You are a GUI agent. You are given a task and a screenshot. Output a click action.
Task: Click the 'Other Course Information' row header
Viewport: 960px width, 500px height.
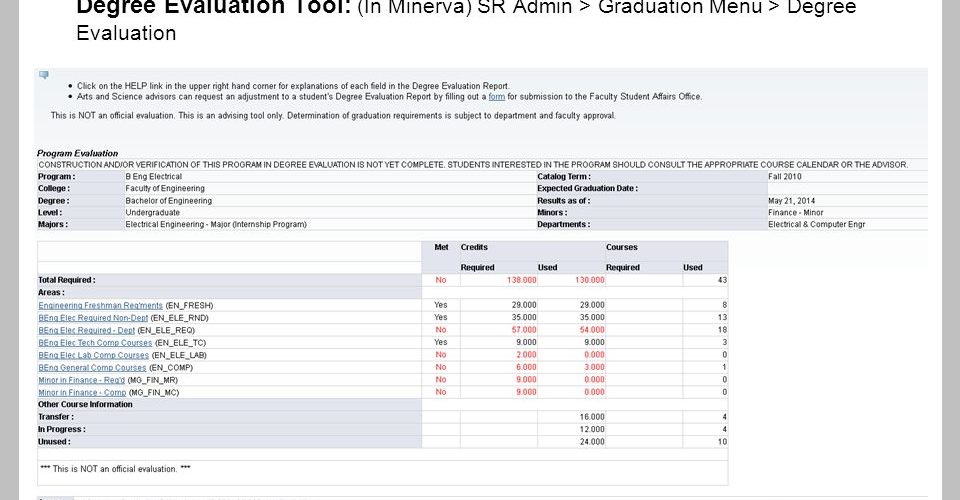click(x=85, y=404)
